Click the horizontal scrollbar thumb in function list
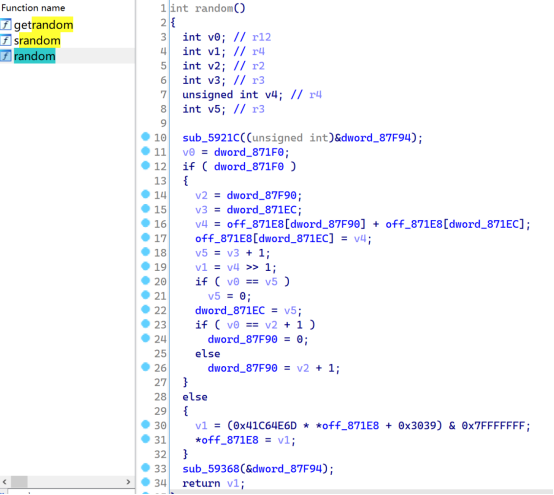554x495 pixels. pyautogui.click(x=19, y=482)
